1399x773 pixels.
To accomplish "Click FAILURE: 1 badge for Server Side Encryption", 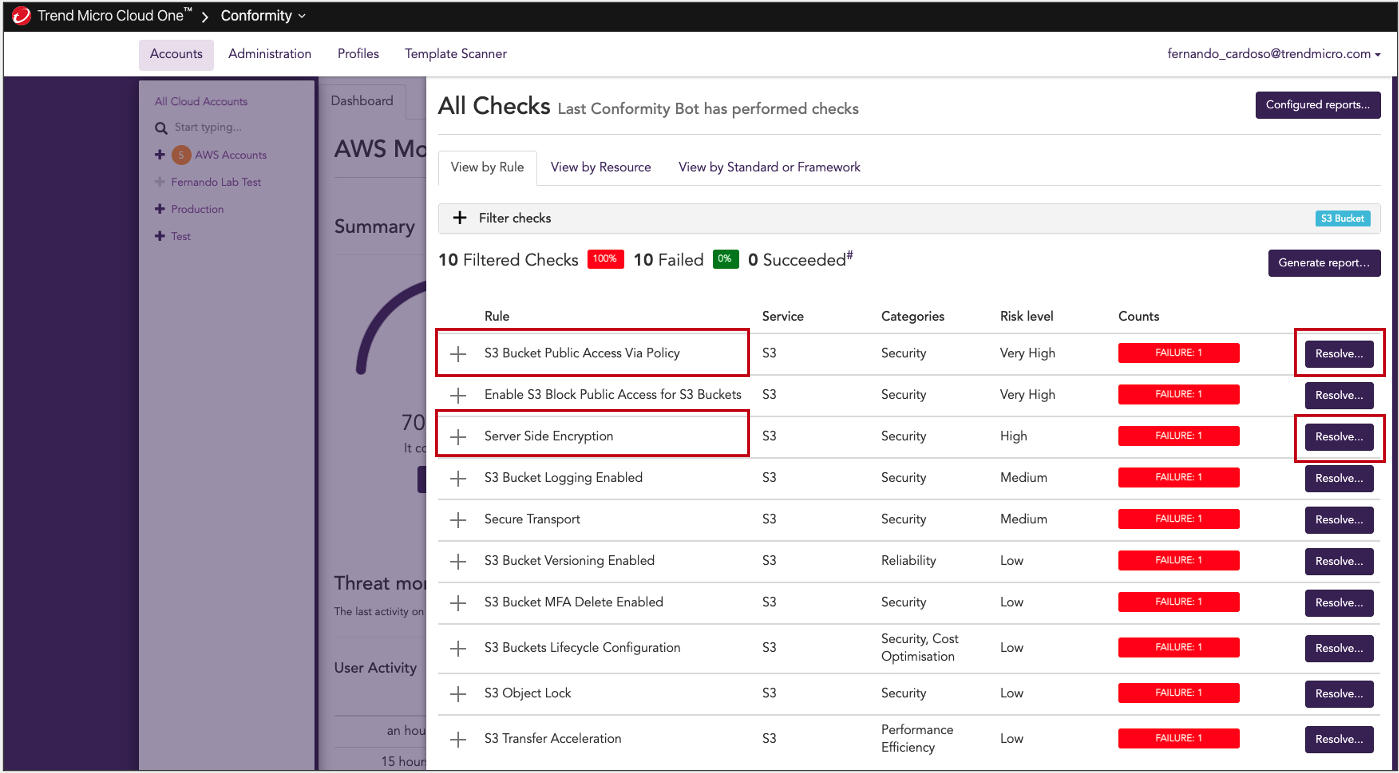I will (1179, 436).
